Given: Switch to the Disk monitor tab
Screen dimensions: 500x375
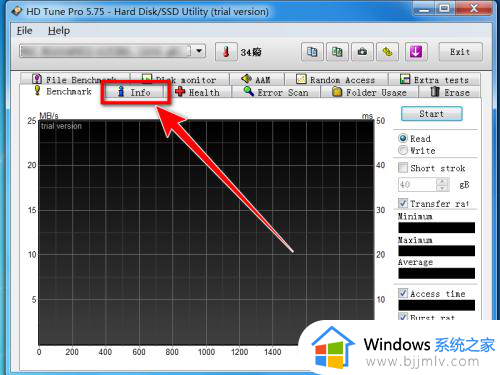Looking at the screenshot, I should pos(180,79).
